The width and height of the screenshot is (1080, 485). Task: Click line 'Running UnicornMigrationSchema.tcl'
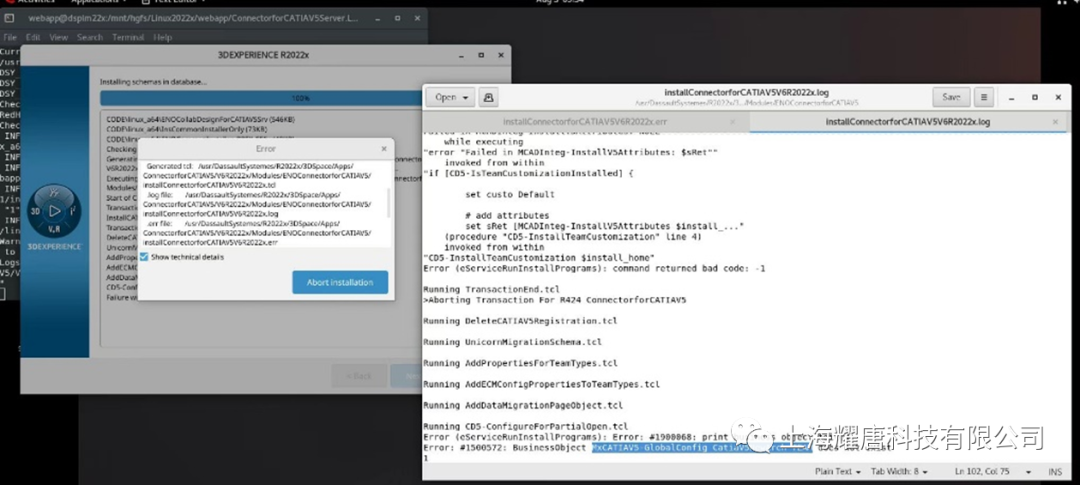point(512,342)
